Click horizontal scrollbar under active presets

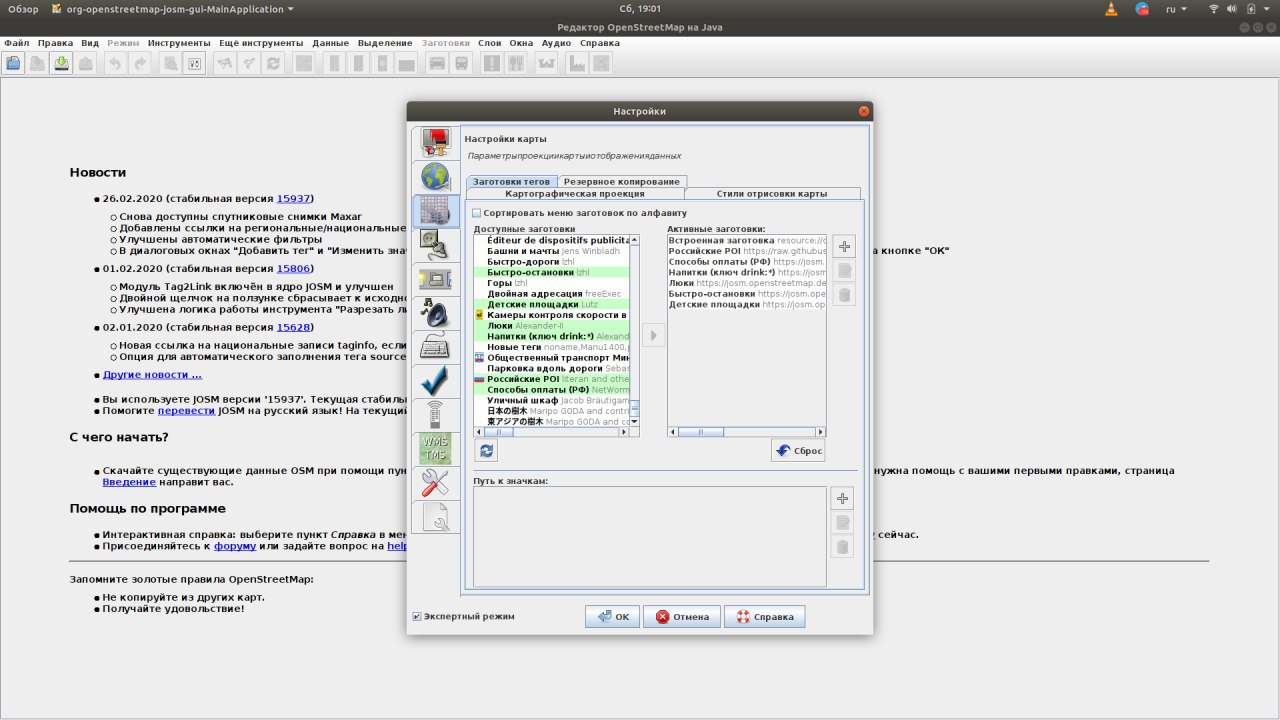click(747, 432)
